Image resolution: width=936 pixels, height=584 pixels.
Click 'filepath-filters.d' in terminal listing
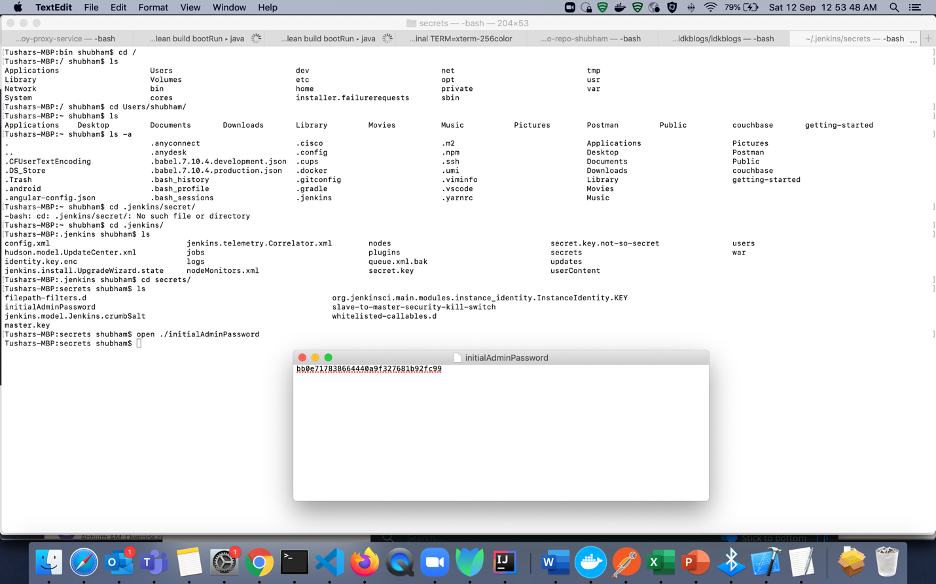(45, 298)
